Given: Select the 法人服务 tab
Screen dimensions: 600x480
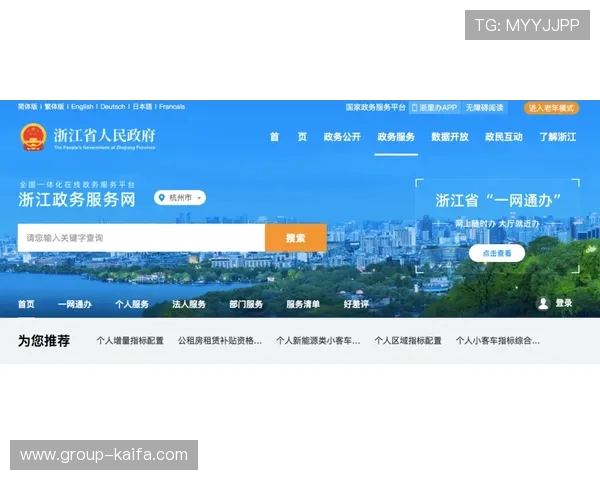Looking at the screenshot, I should click(189, 304).
